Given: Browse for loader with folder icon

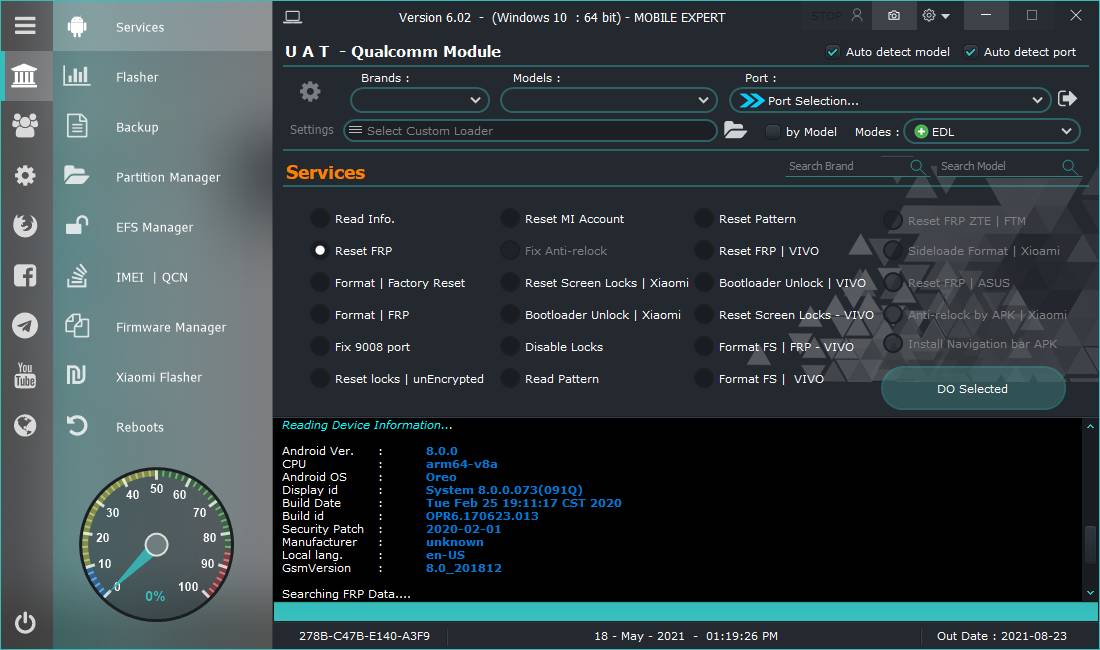Looking at the screenshot, I should (x=735, y=130).
